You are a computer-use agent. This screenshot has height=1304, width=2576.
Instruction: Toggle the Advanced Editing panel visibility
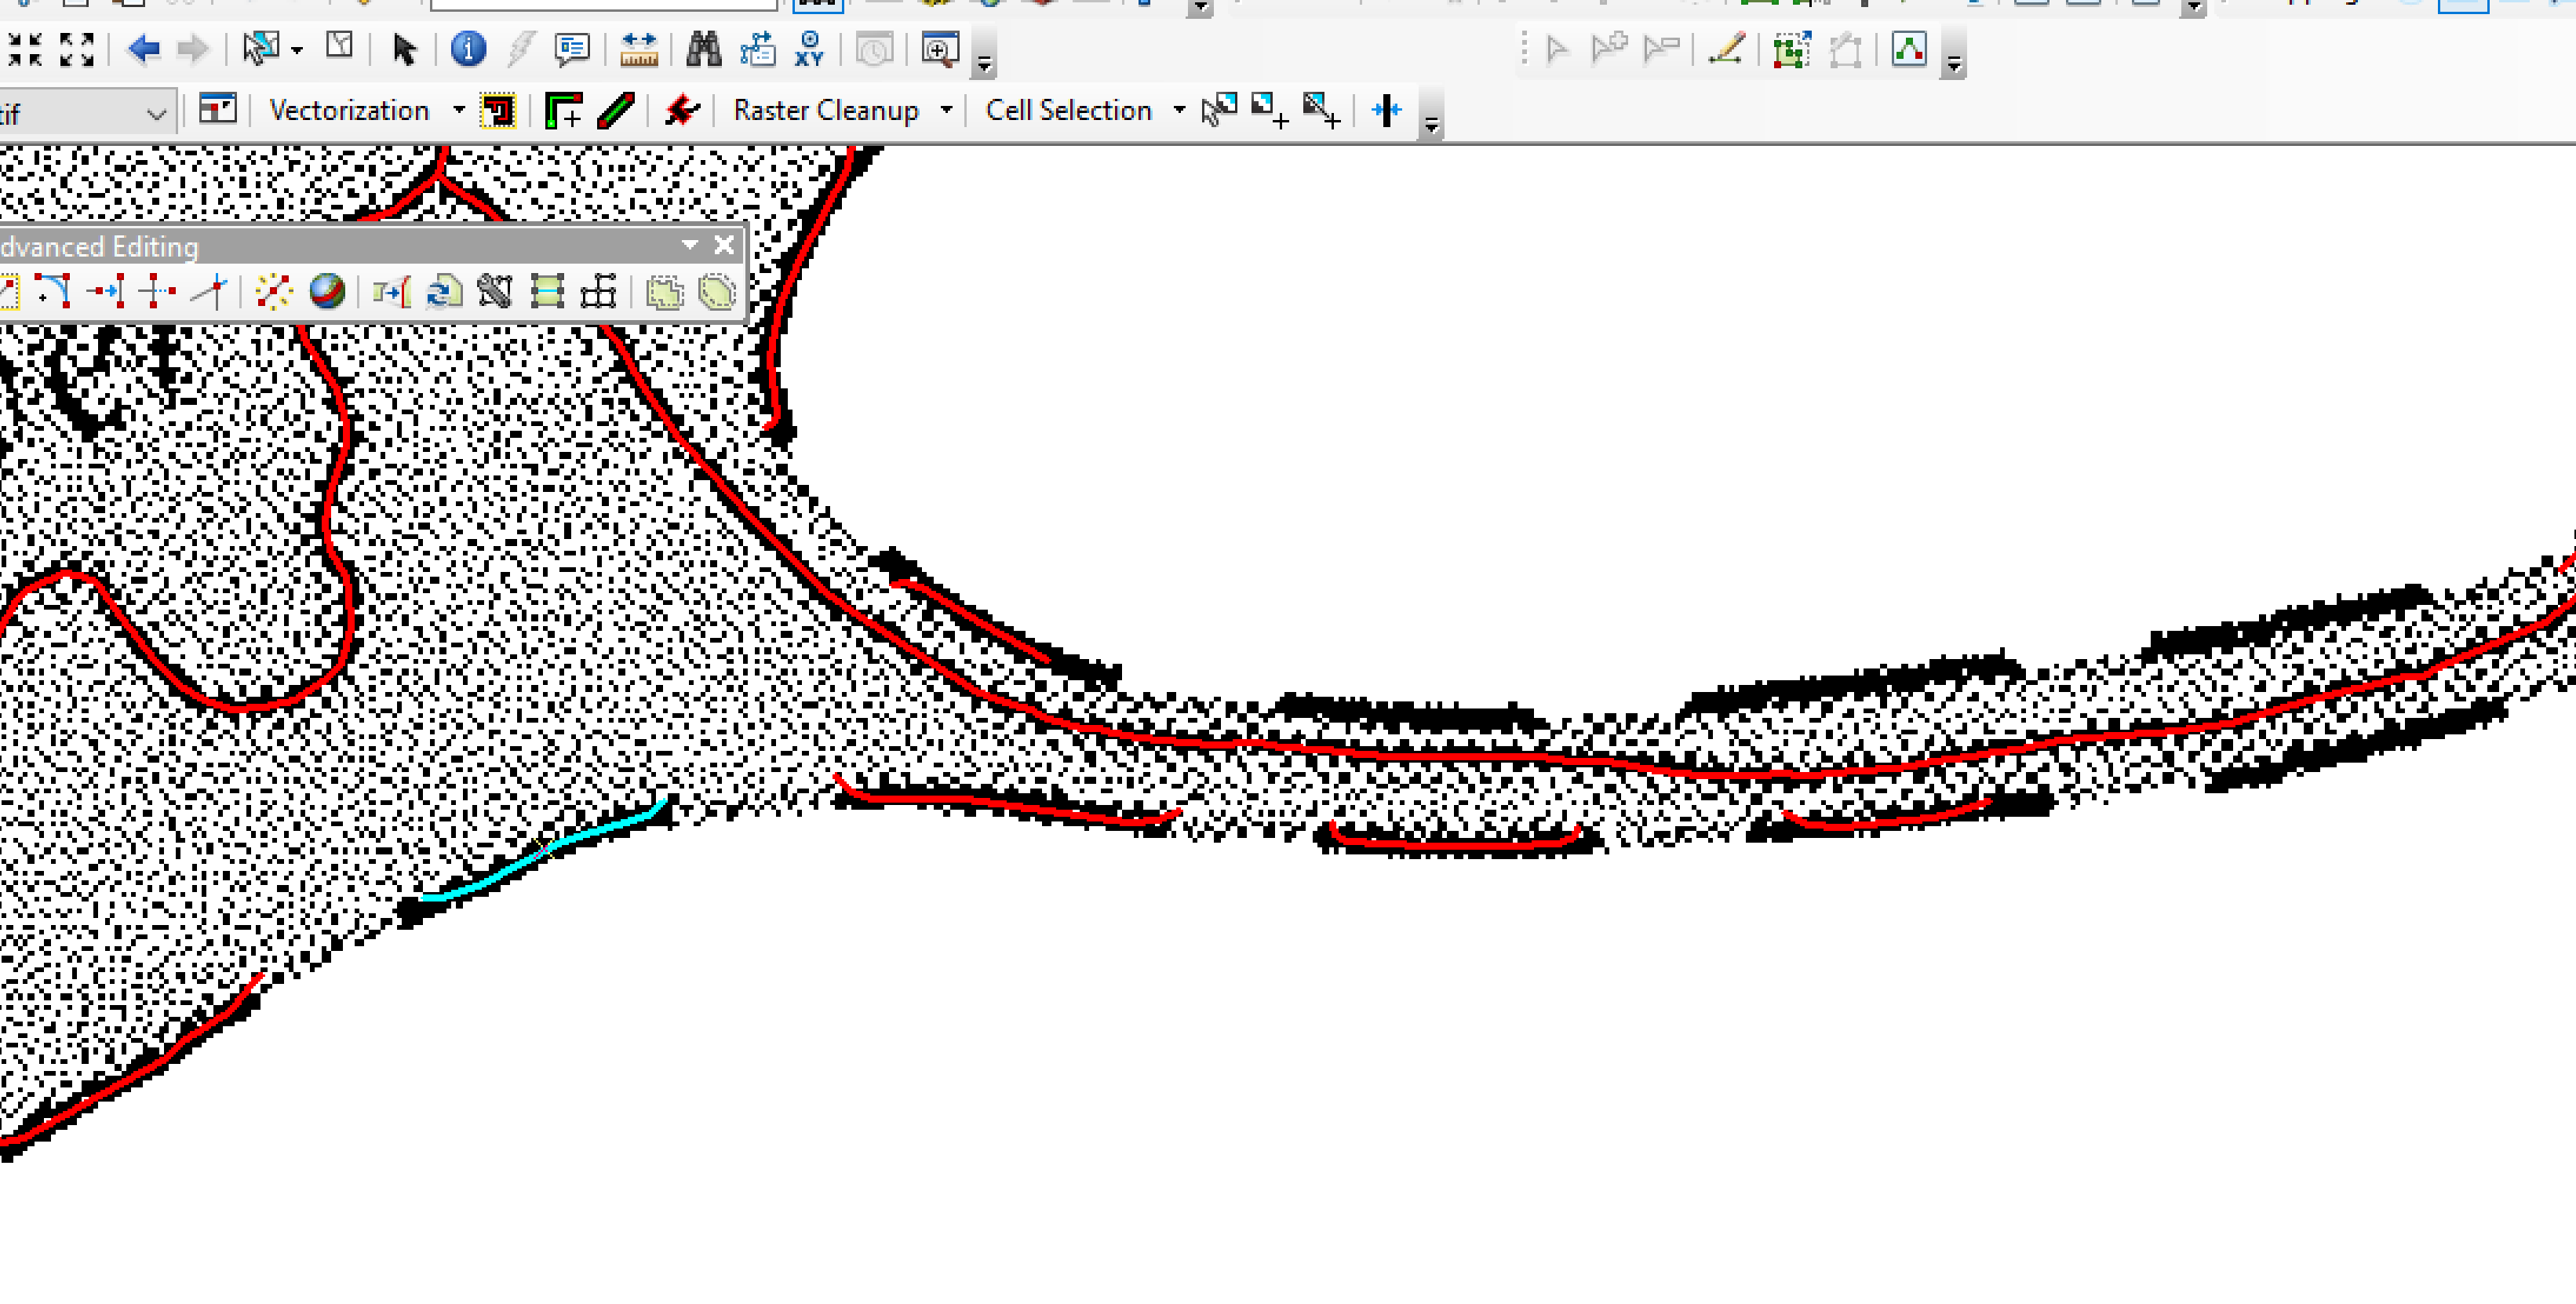click(723, 245)
